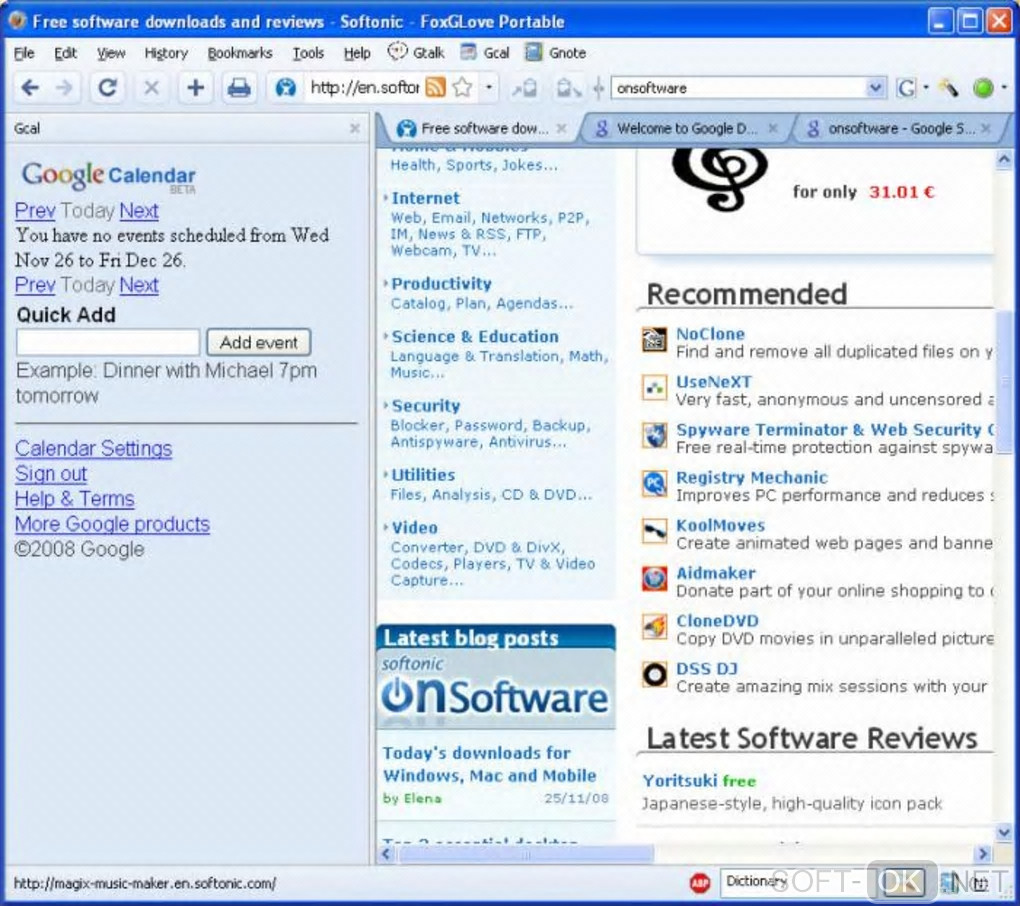Open the Gcal toolbar button
The width and height of the screenshot is (1020, 906).
click(485, 53)
